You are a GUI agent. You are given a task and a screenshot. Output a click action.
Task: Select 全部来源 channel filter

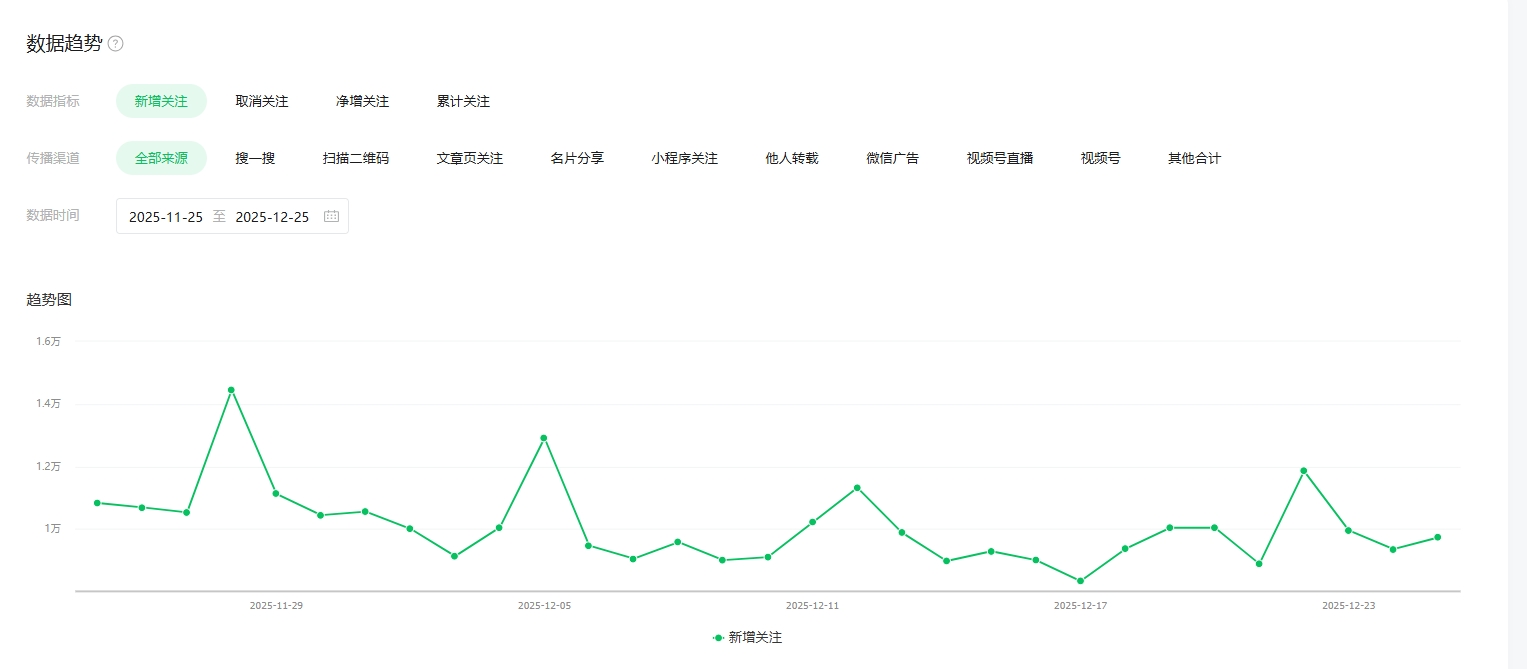(161, 158)
